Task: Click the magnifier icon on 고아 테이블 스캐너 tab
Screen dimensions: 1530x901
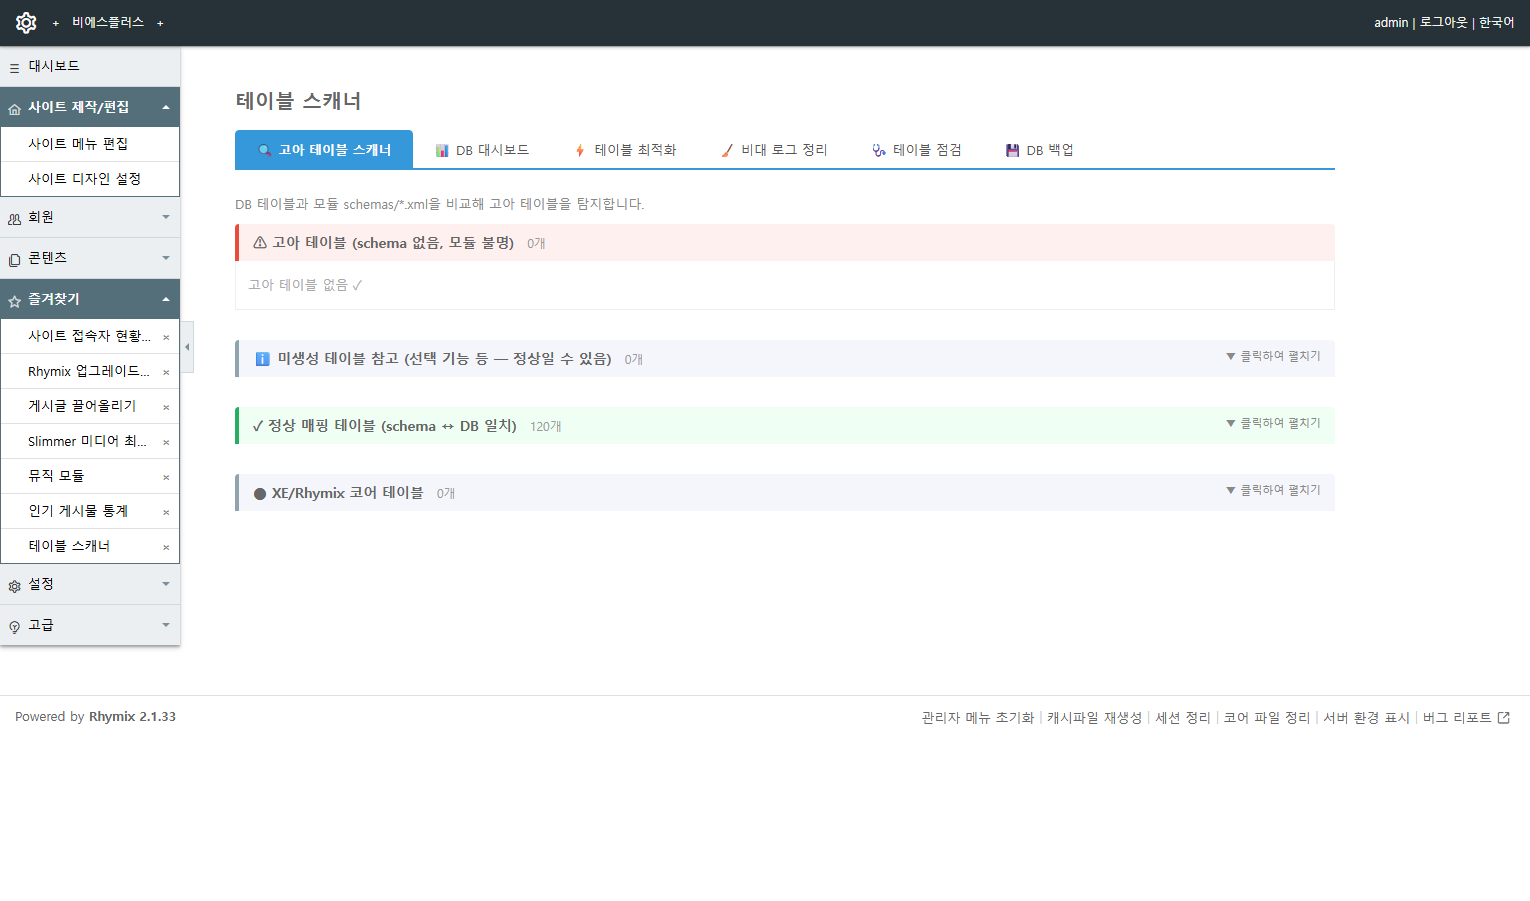Action: point(265,150)
